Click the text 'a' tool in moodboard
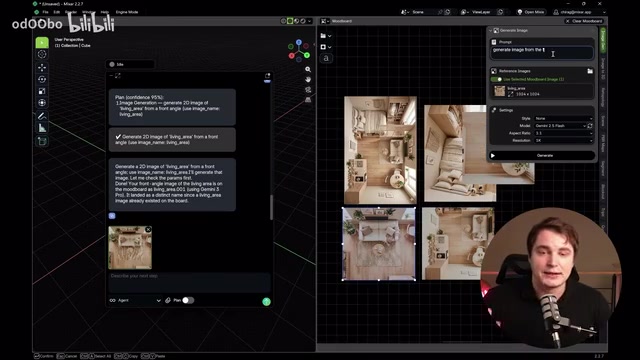The image size is (640, 360). pyautogui.click(x=326, y=58)
